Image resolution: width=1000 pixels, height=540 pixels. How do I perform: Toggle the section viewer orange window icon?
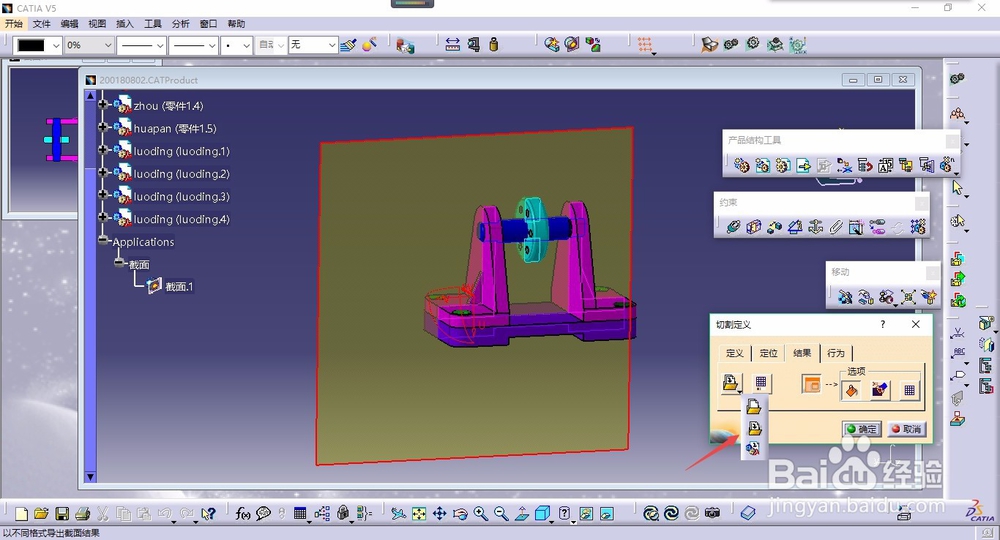(811, 384)
